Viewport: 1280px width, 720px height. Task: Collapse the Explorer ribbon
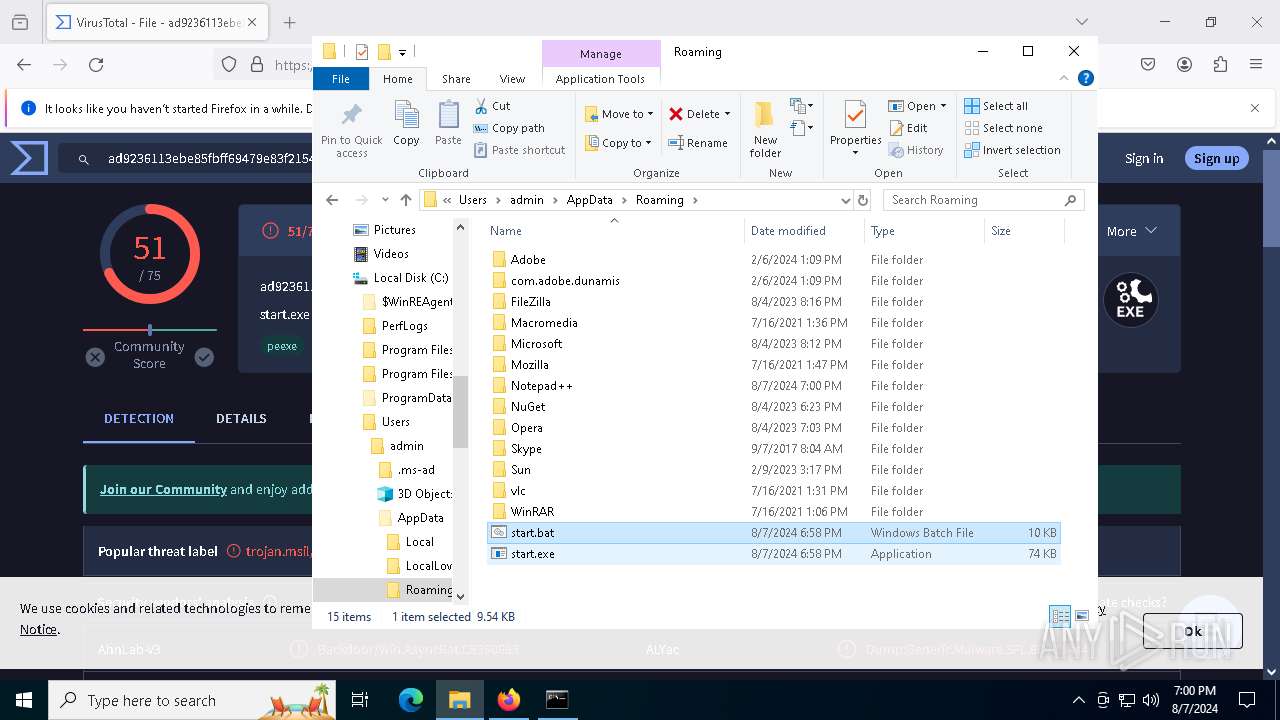[x=1064, y=78]
